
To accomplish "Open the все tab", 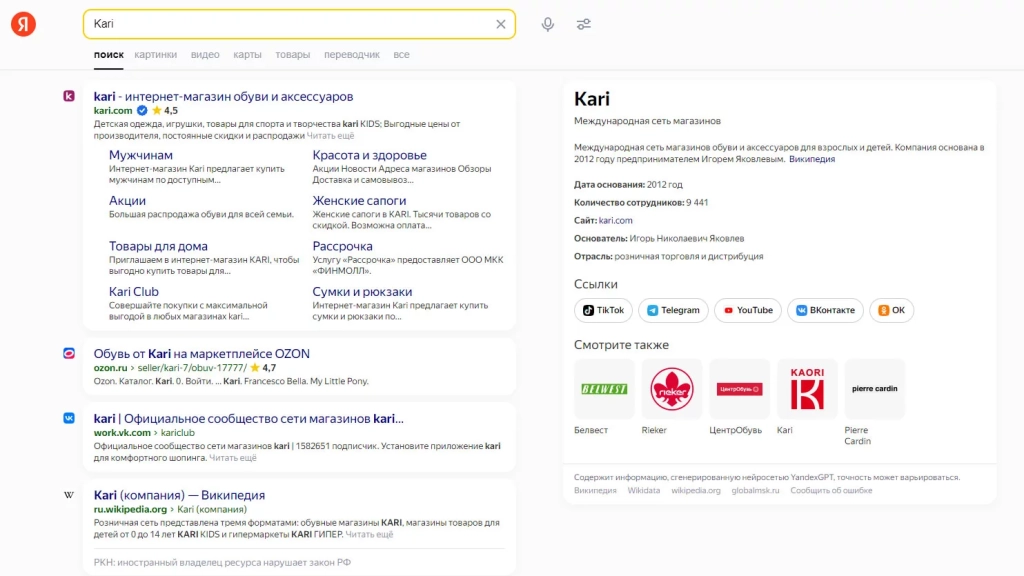I will click(x=402, y=55).
